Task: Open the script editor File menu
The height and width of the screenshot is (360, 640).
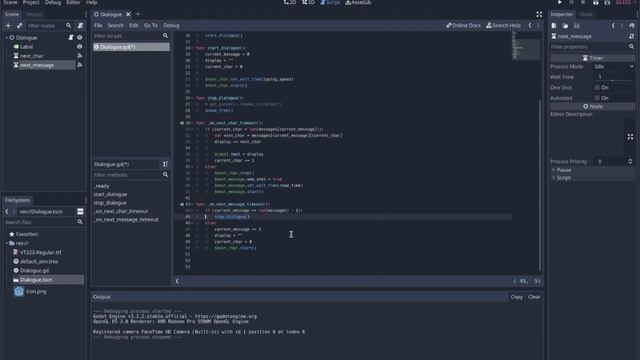Action: tap(98, 25)
